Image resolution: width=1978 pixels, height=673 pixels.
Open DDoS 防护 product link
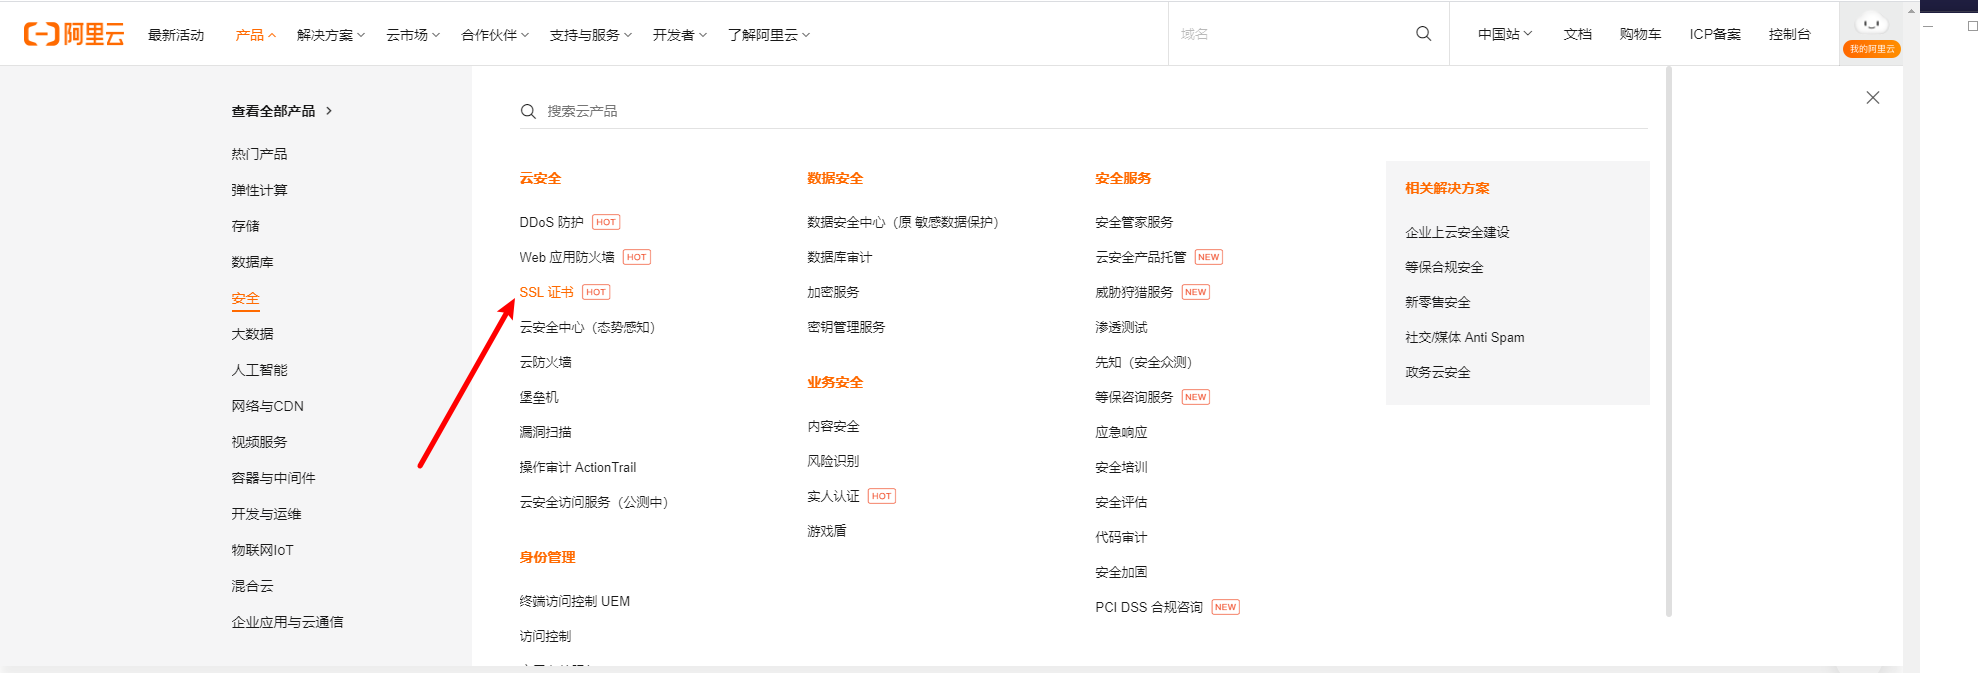pos(551,222)
